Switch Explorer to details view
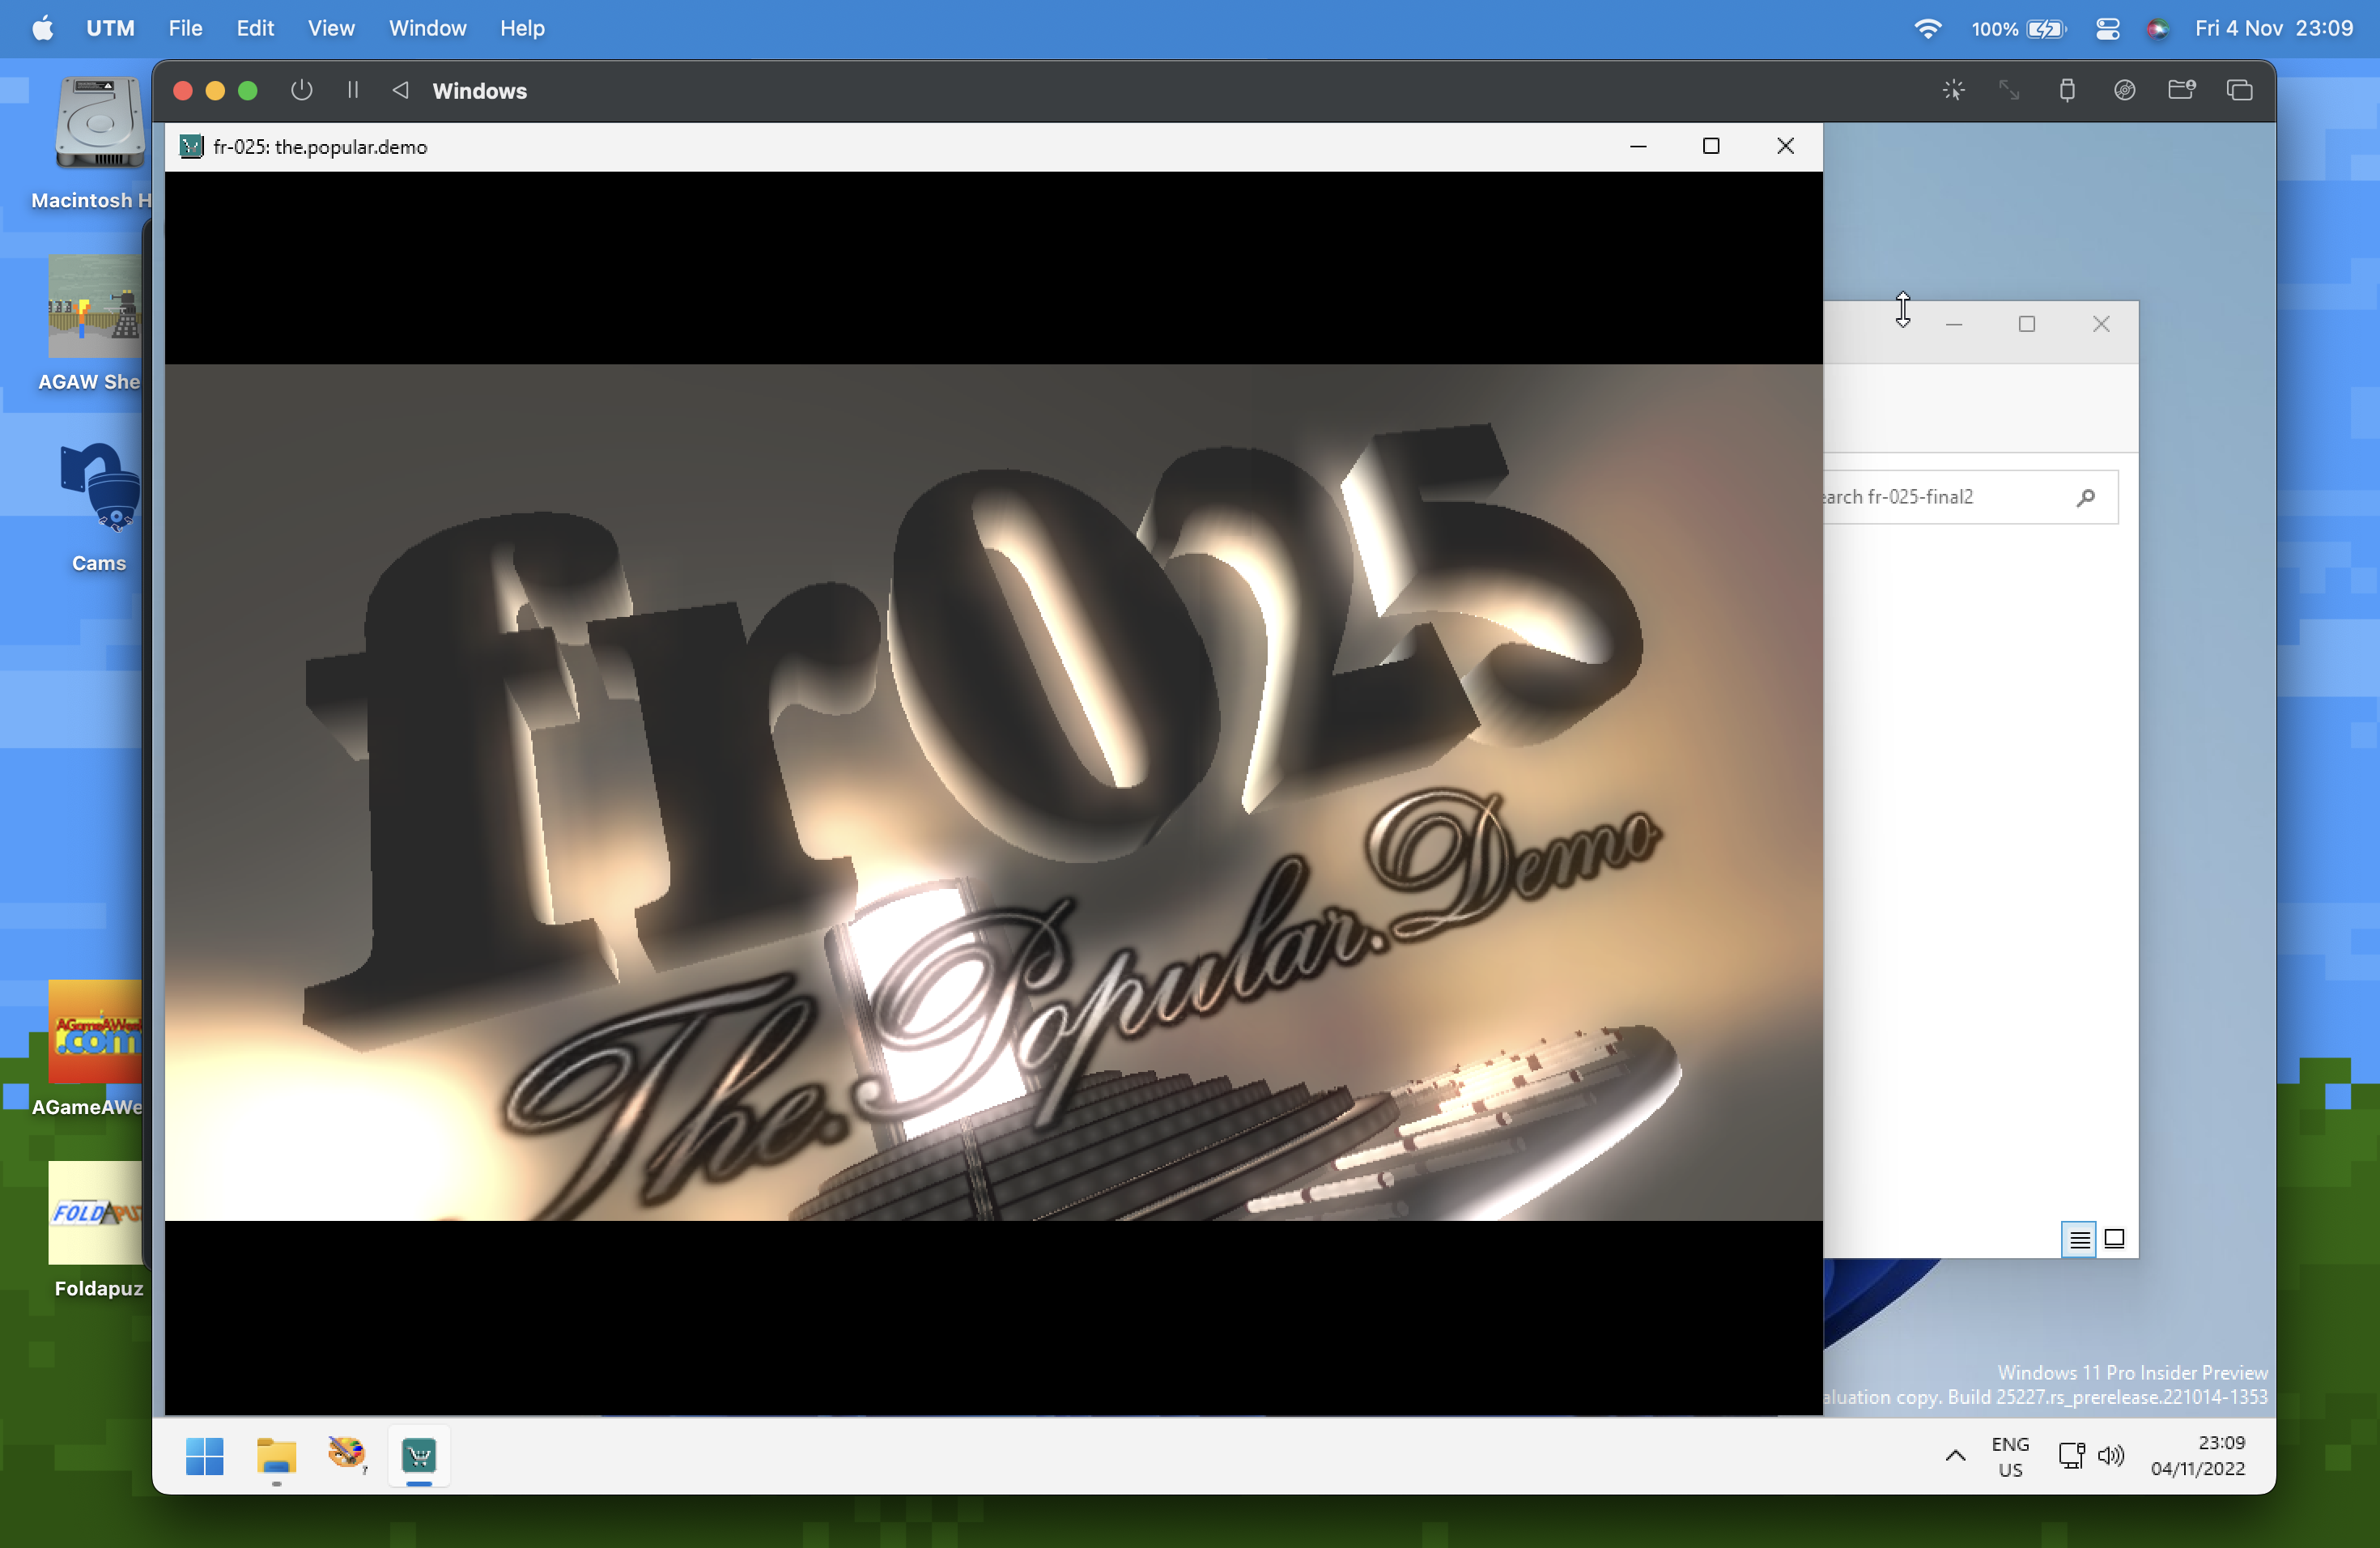Viewport: 2380px width, 1548px height. [2079, 1239]
